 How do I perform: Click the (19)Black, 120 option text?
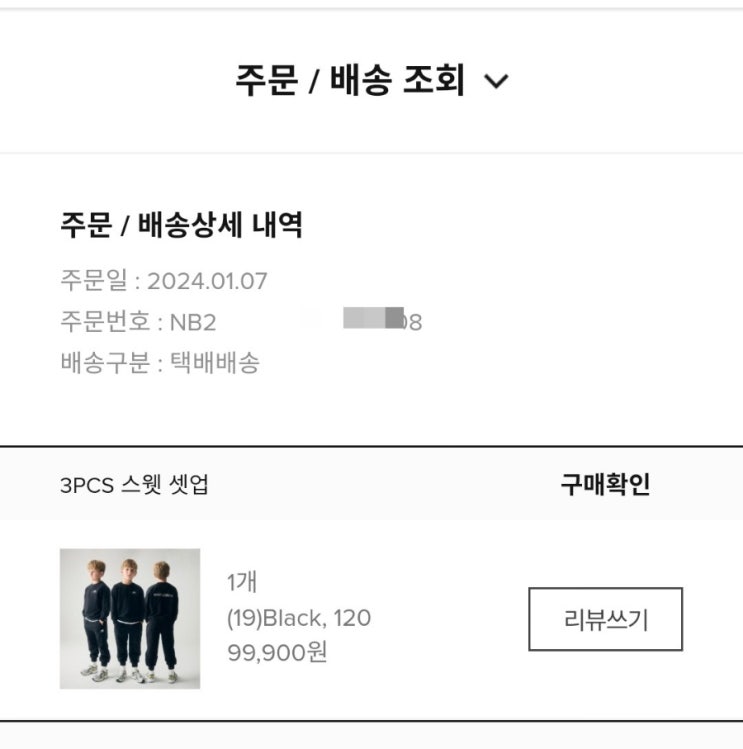tap(299, 618)
